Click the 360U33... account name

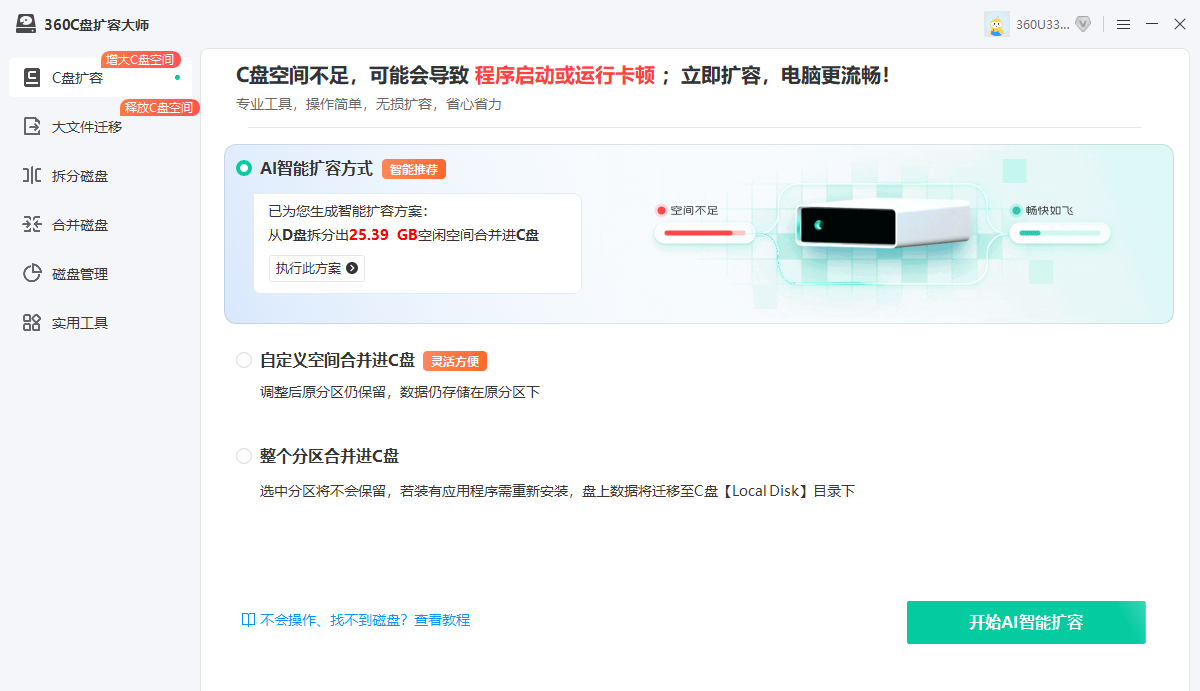coord(1042,24)
